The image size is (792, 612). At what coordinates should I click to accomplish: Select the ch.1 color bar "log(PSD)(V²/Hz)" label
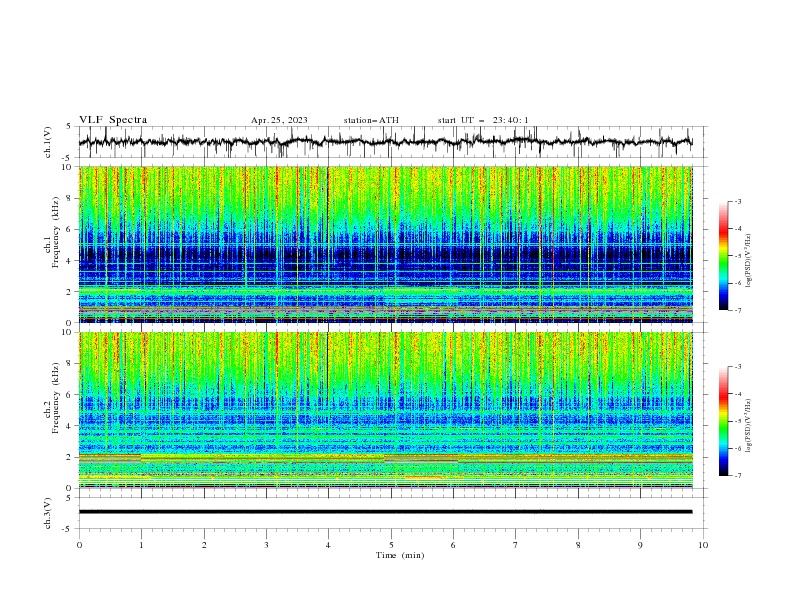(x=749, y=261)
